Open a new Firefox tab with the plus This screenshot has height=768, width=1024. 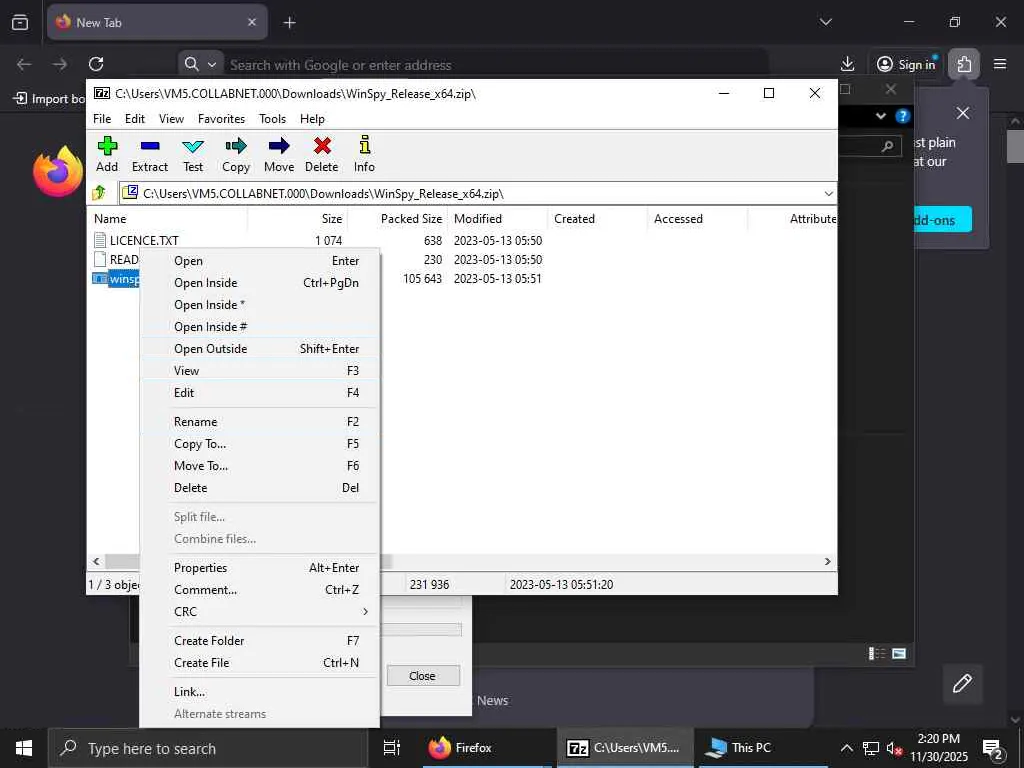pyautogui.click(x=289, y=23)
